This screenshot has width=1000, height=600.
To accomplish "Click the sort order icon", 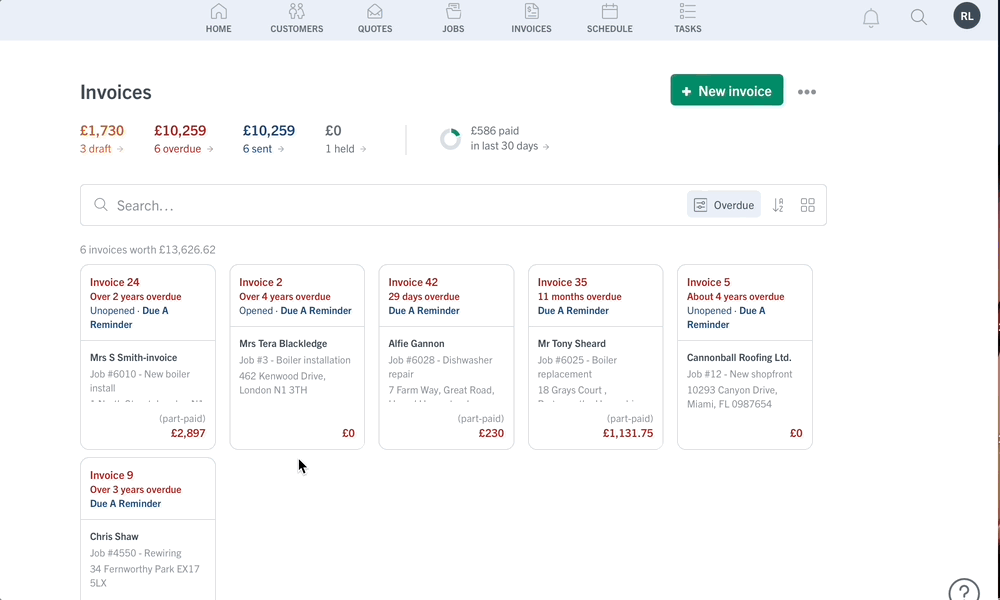I will [778, 205].
